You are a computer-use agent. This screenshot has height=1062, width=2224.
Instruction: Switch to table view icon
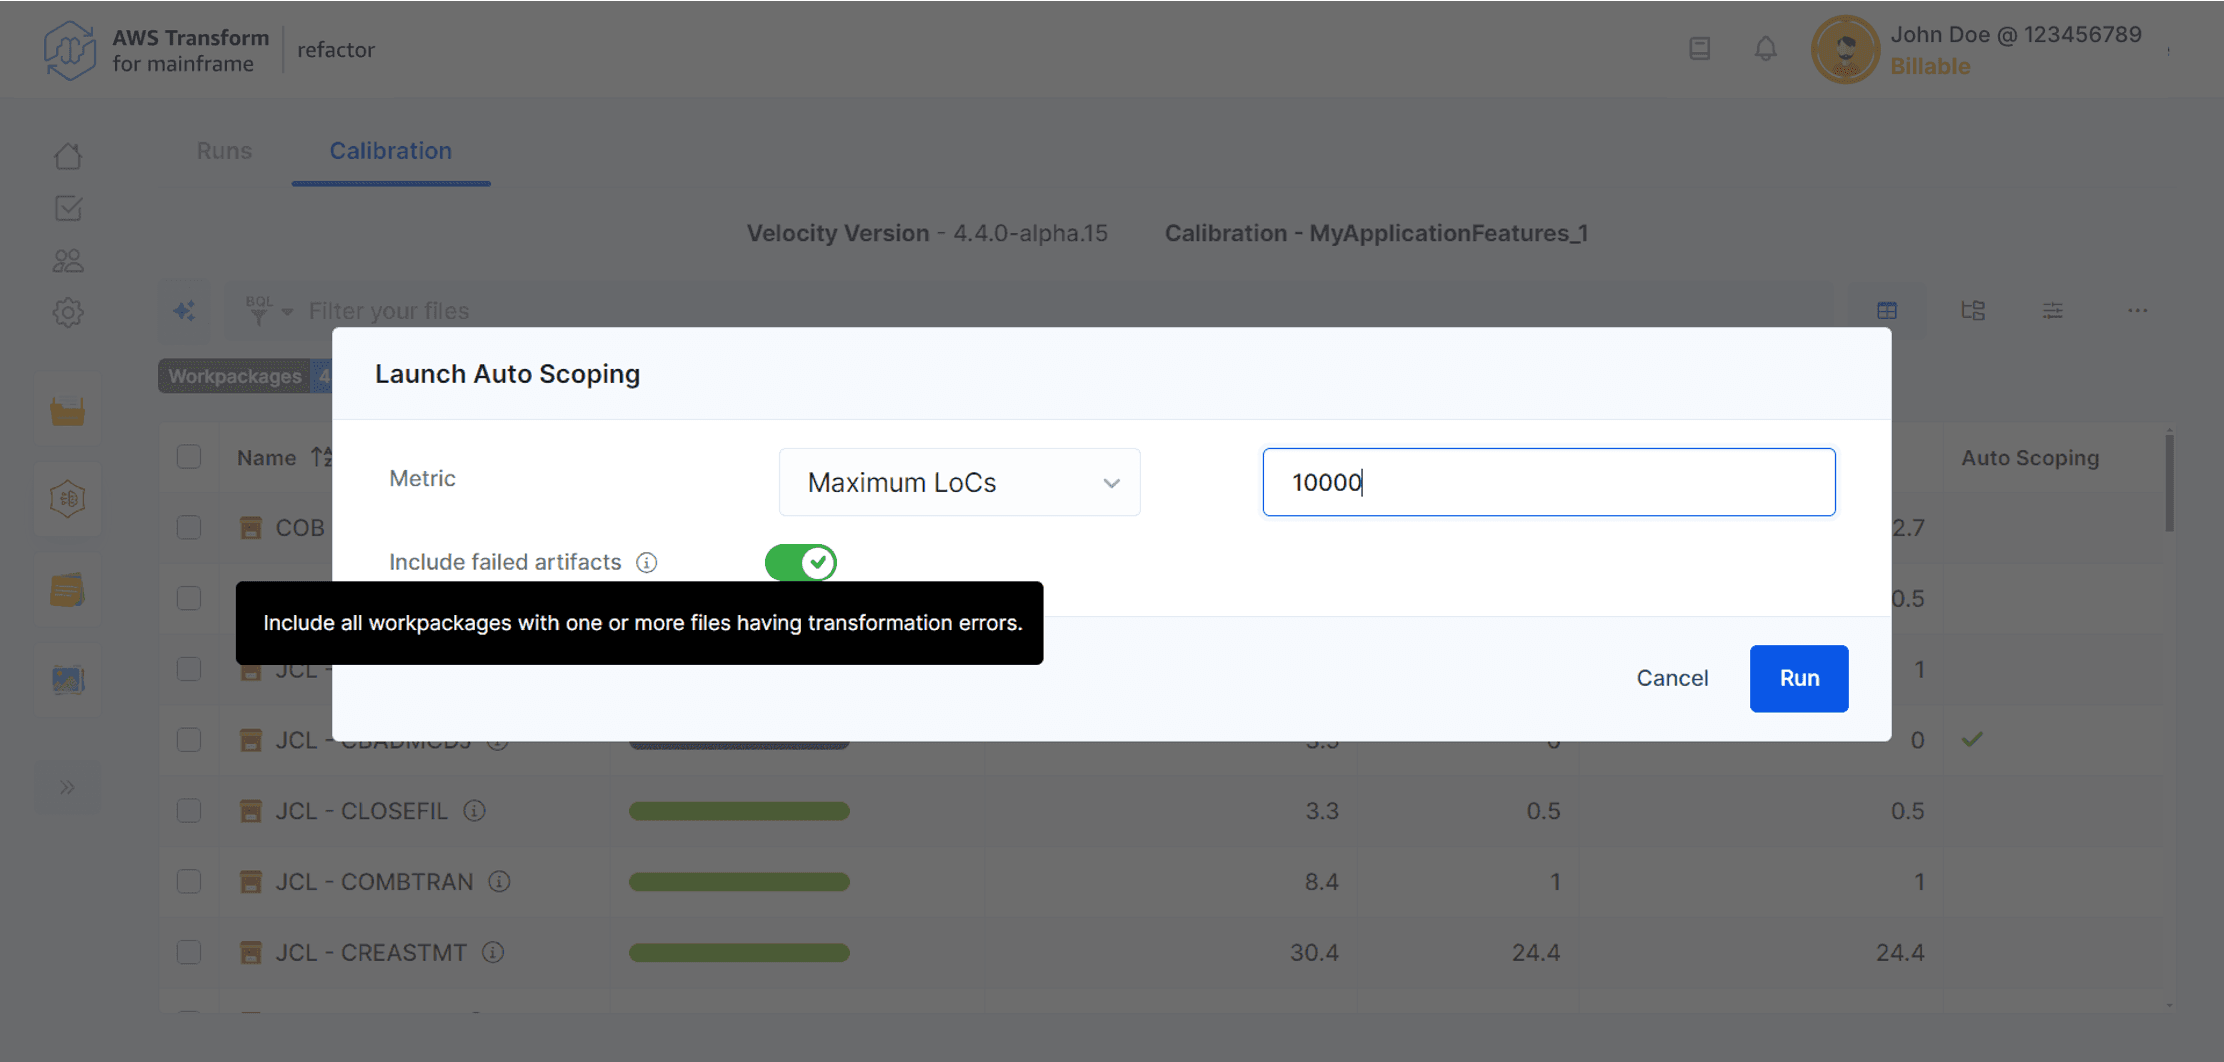click(x=1886, y=311)
